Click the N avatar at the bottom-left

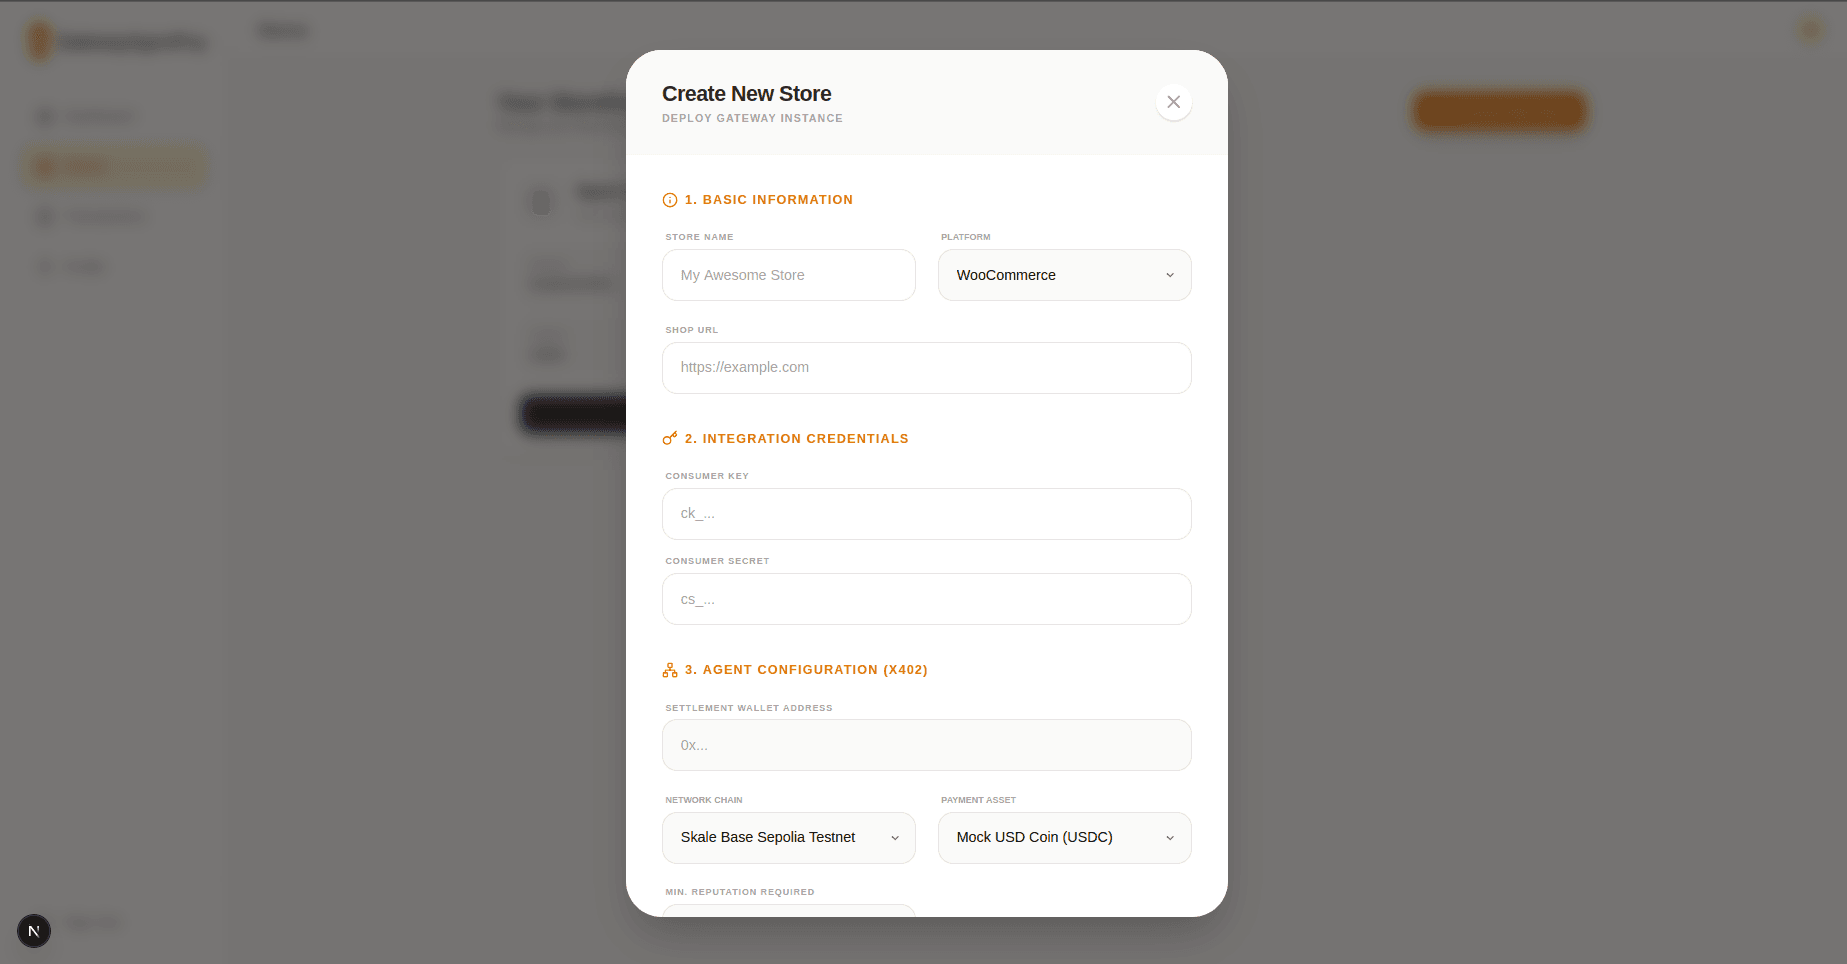(33, 930)
